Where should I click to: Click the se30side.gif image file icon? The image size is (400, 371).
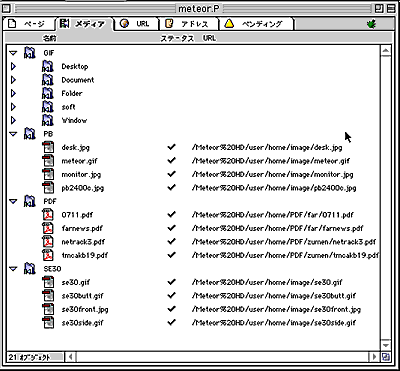pyautogui.click(x=48, y=323)
